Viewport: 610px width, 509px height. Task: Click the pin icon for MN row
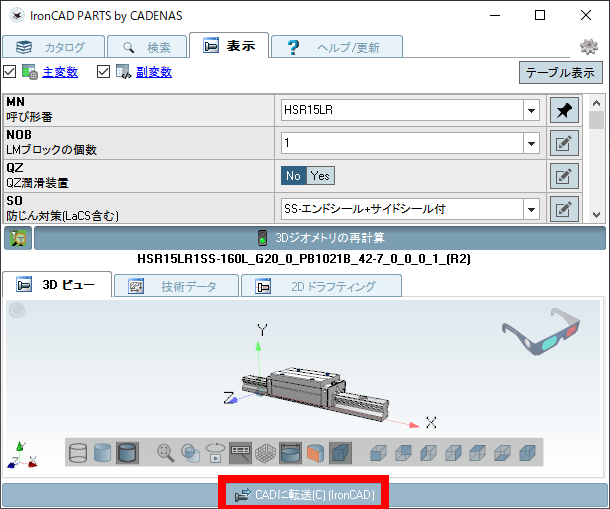(564, 110)
